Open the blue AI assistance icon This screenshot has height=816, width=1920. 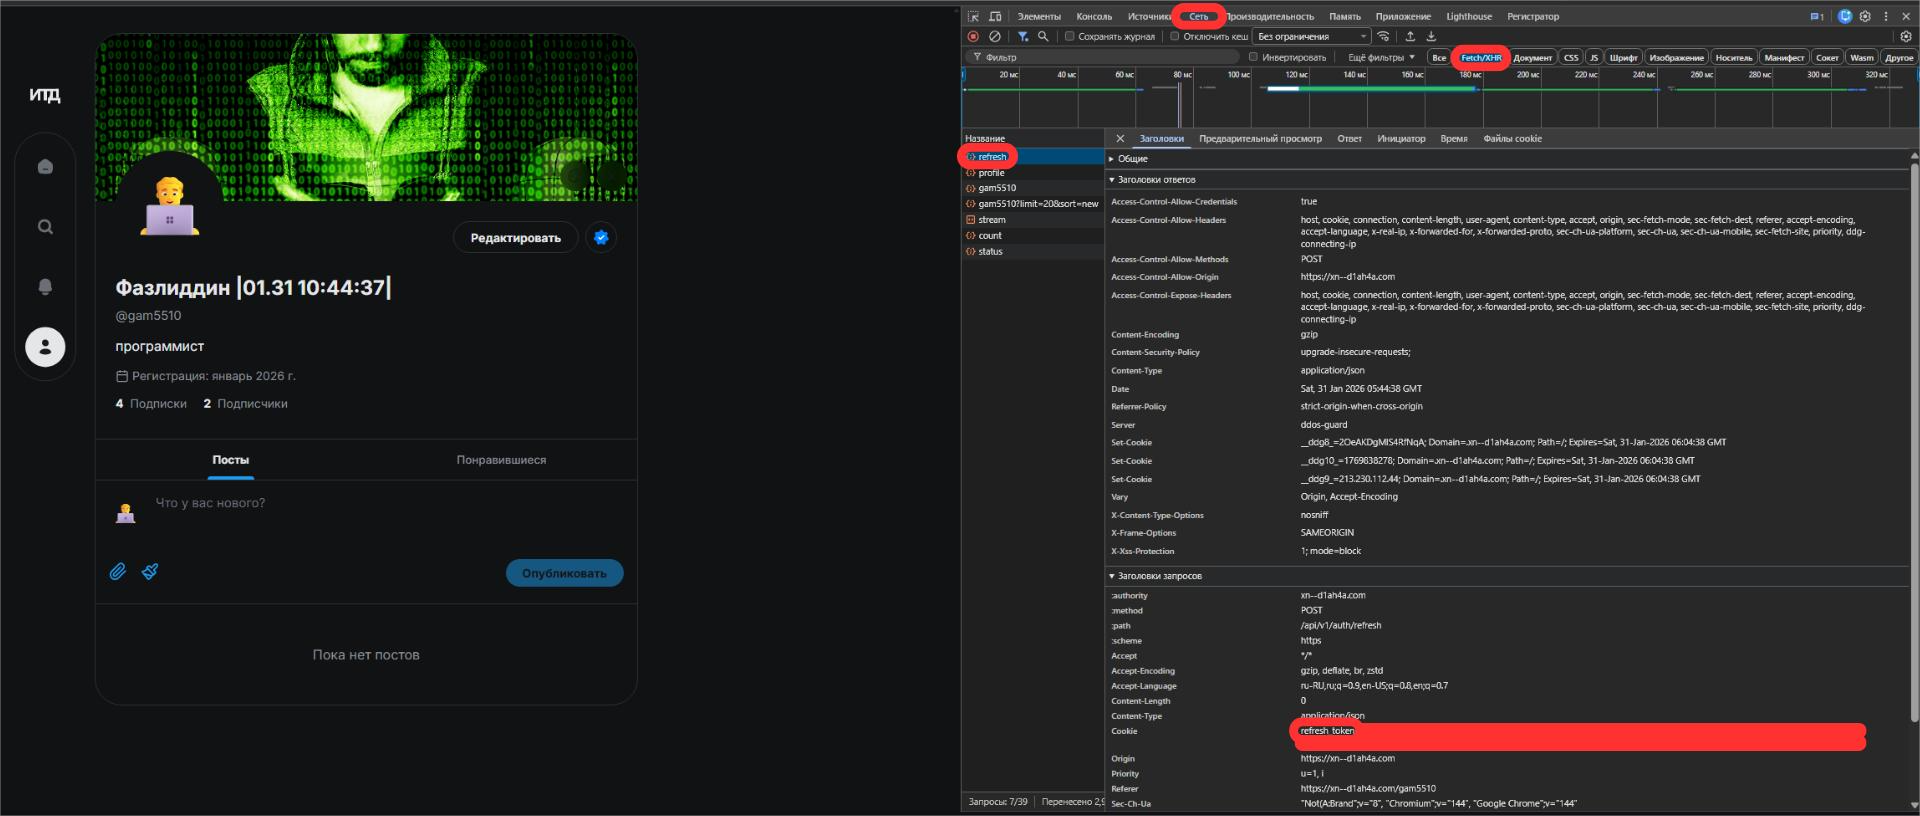pyautogui.click(x=1845, y=16)
